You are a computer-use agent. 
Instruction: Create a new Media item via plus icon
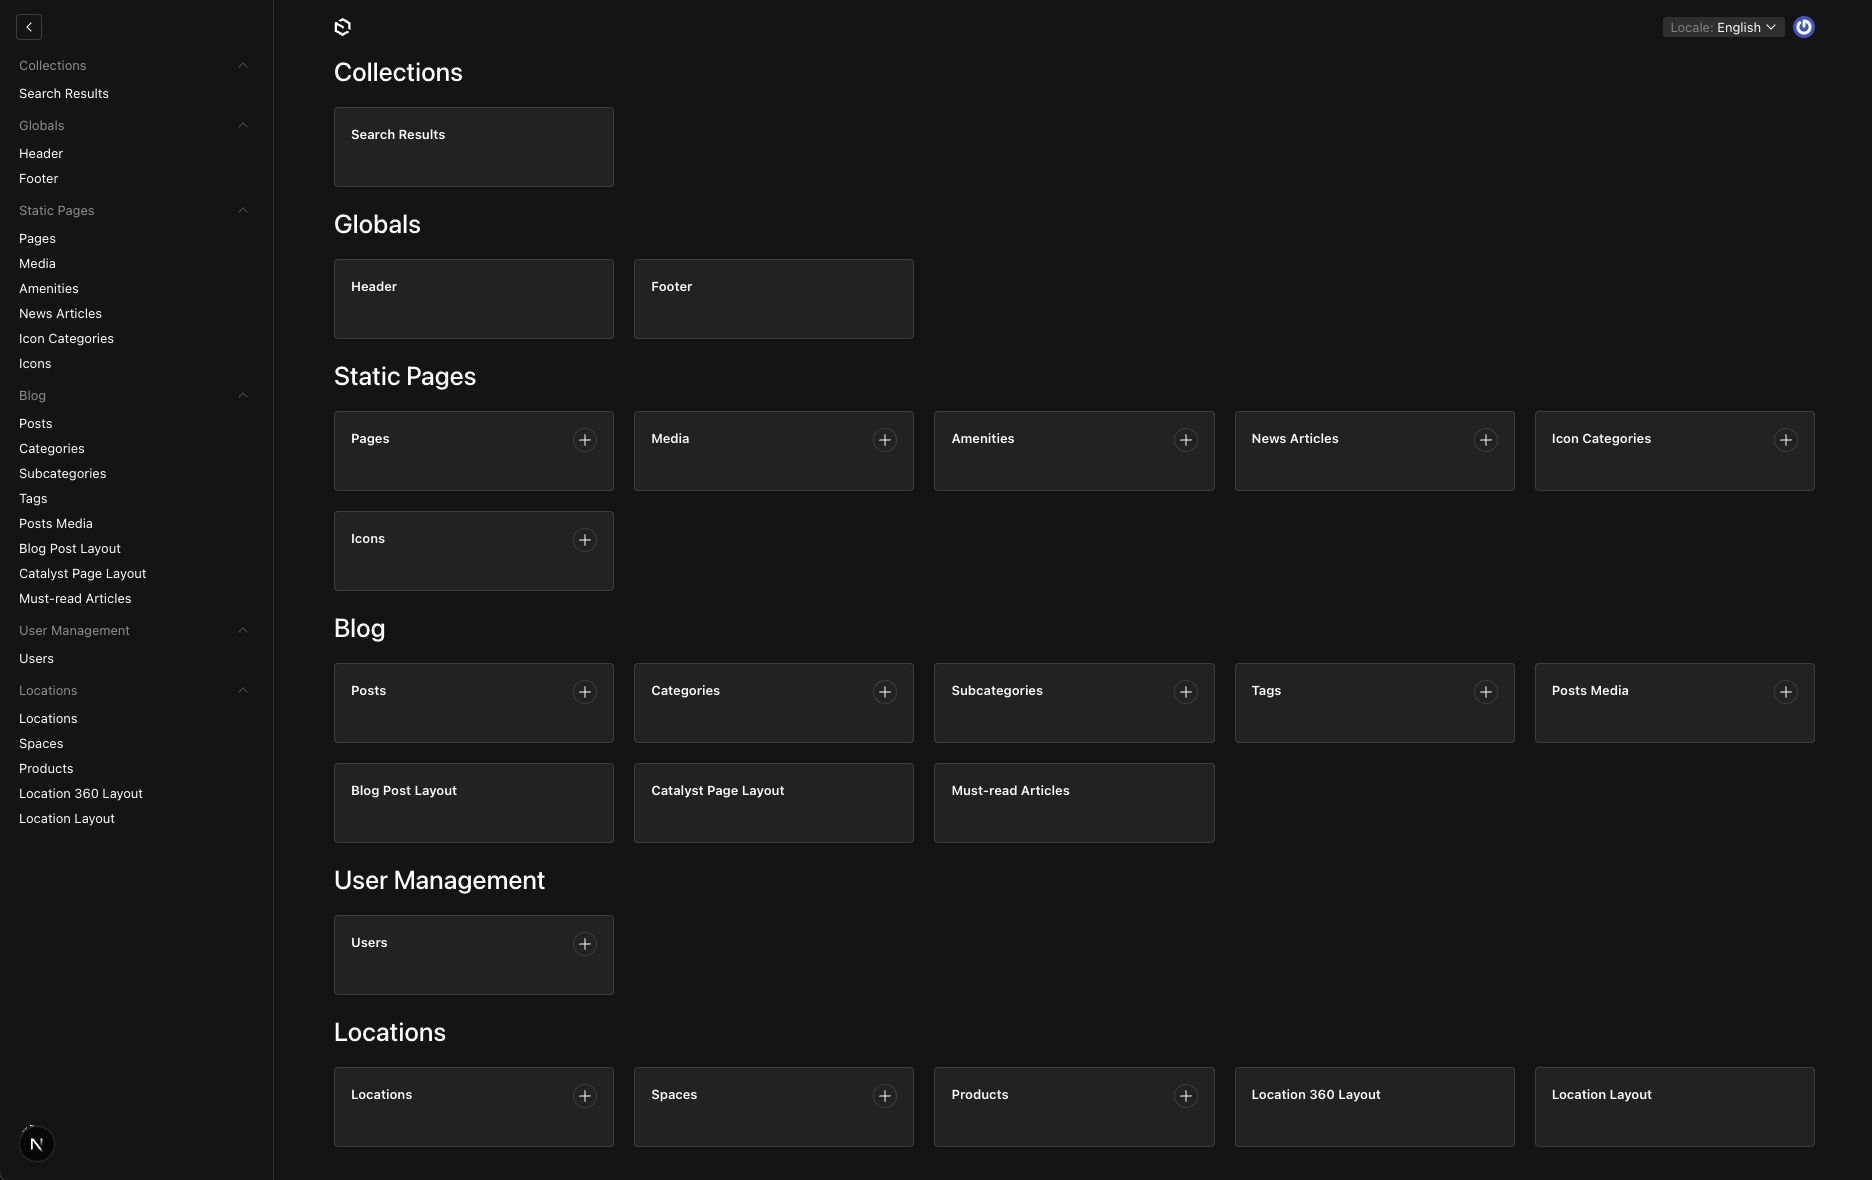coord(885,440)
